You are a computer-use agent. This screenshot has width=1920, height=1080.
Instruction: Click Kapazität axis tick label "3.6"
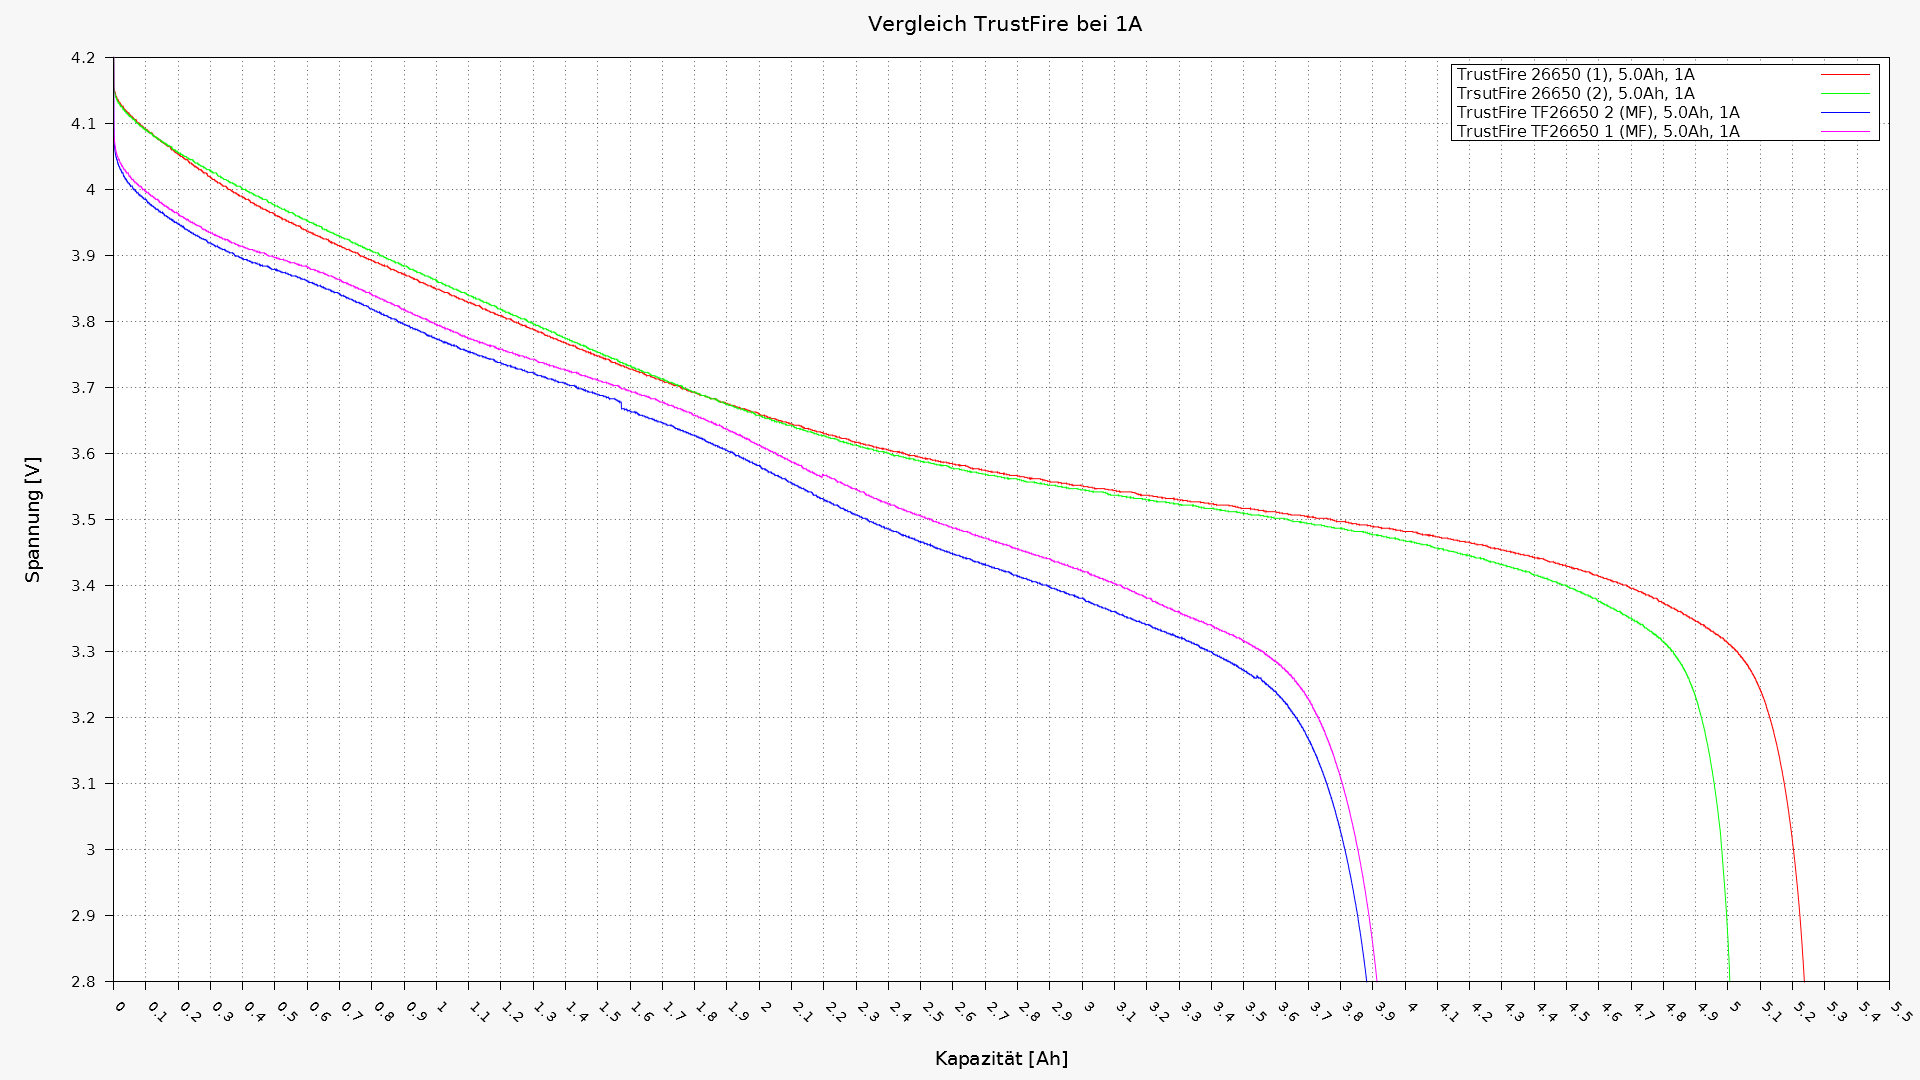(x=1287, y=1012)
